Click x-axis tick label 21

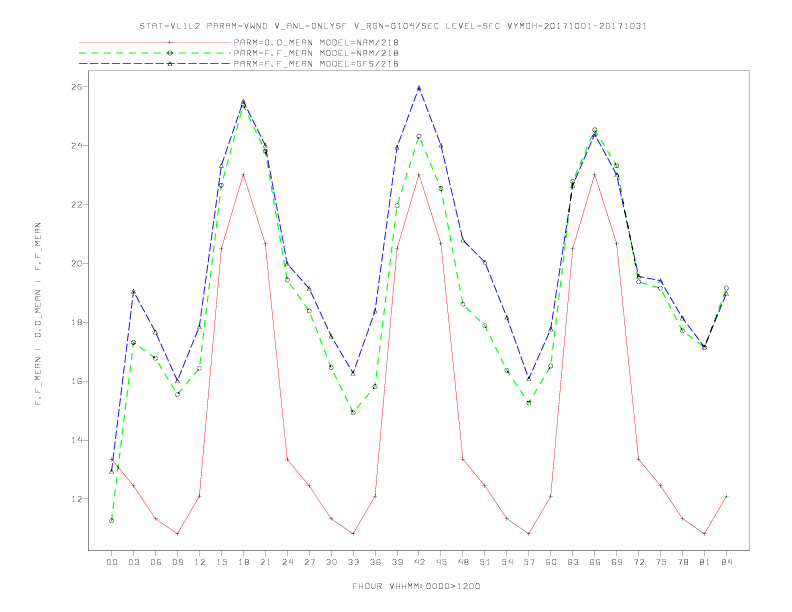coord(265,562)
